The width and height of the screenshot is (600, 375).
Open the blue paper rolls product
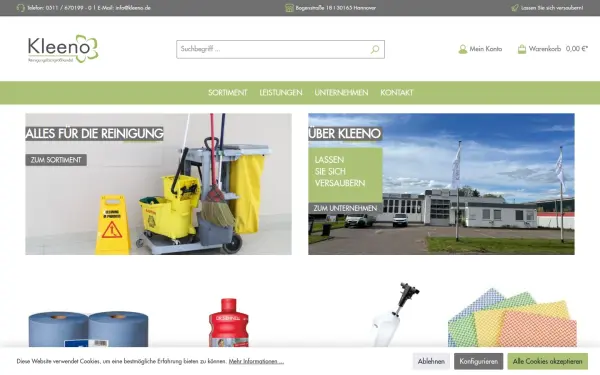[x=88, y=328]
